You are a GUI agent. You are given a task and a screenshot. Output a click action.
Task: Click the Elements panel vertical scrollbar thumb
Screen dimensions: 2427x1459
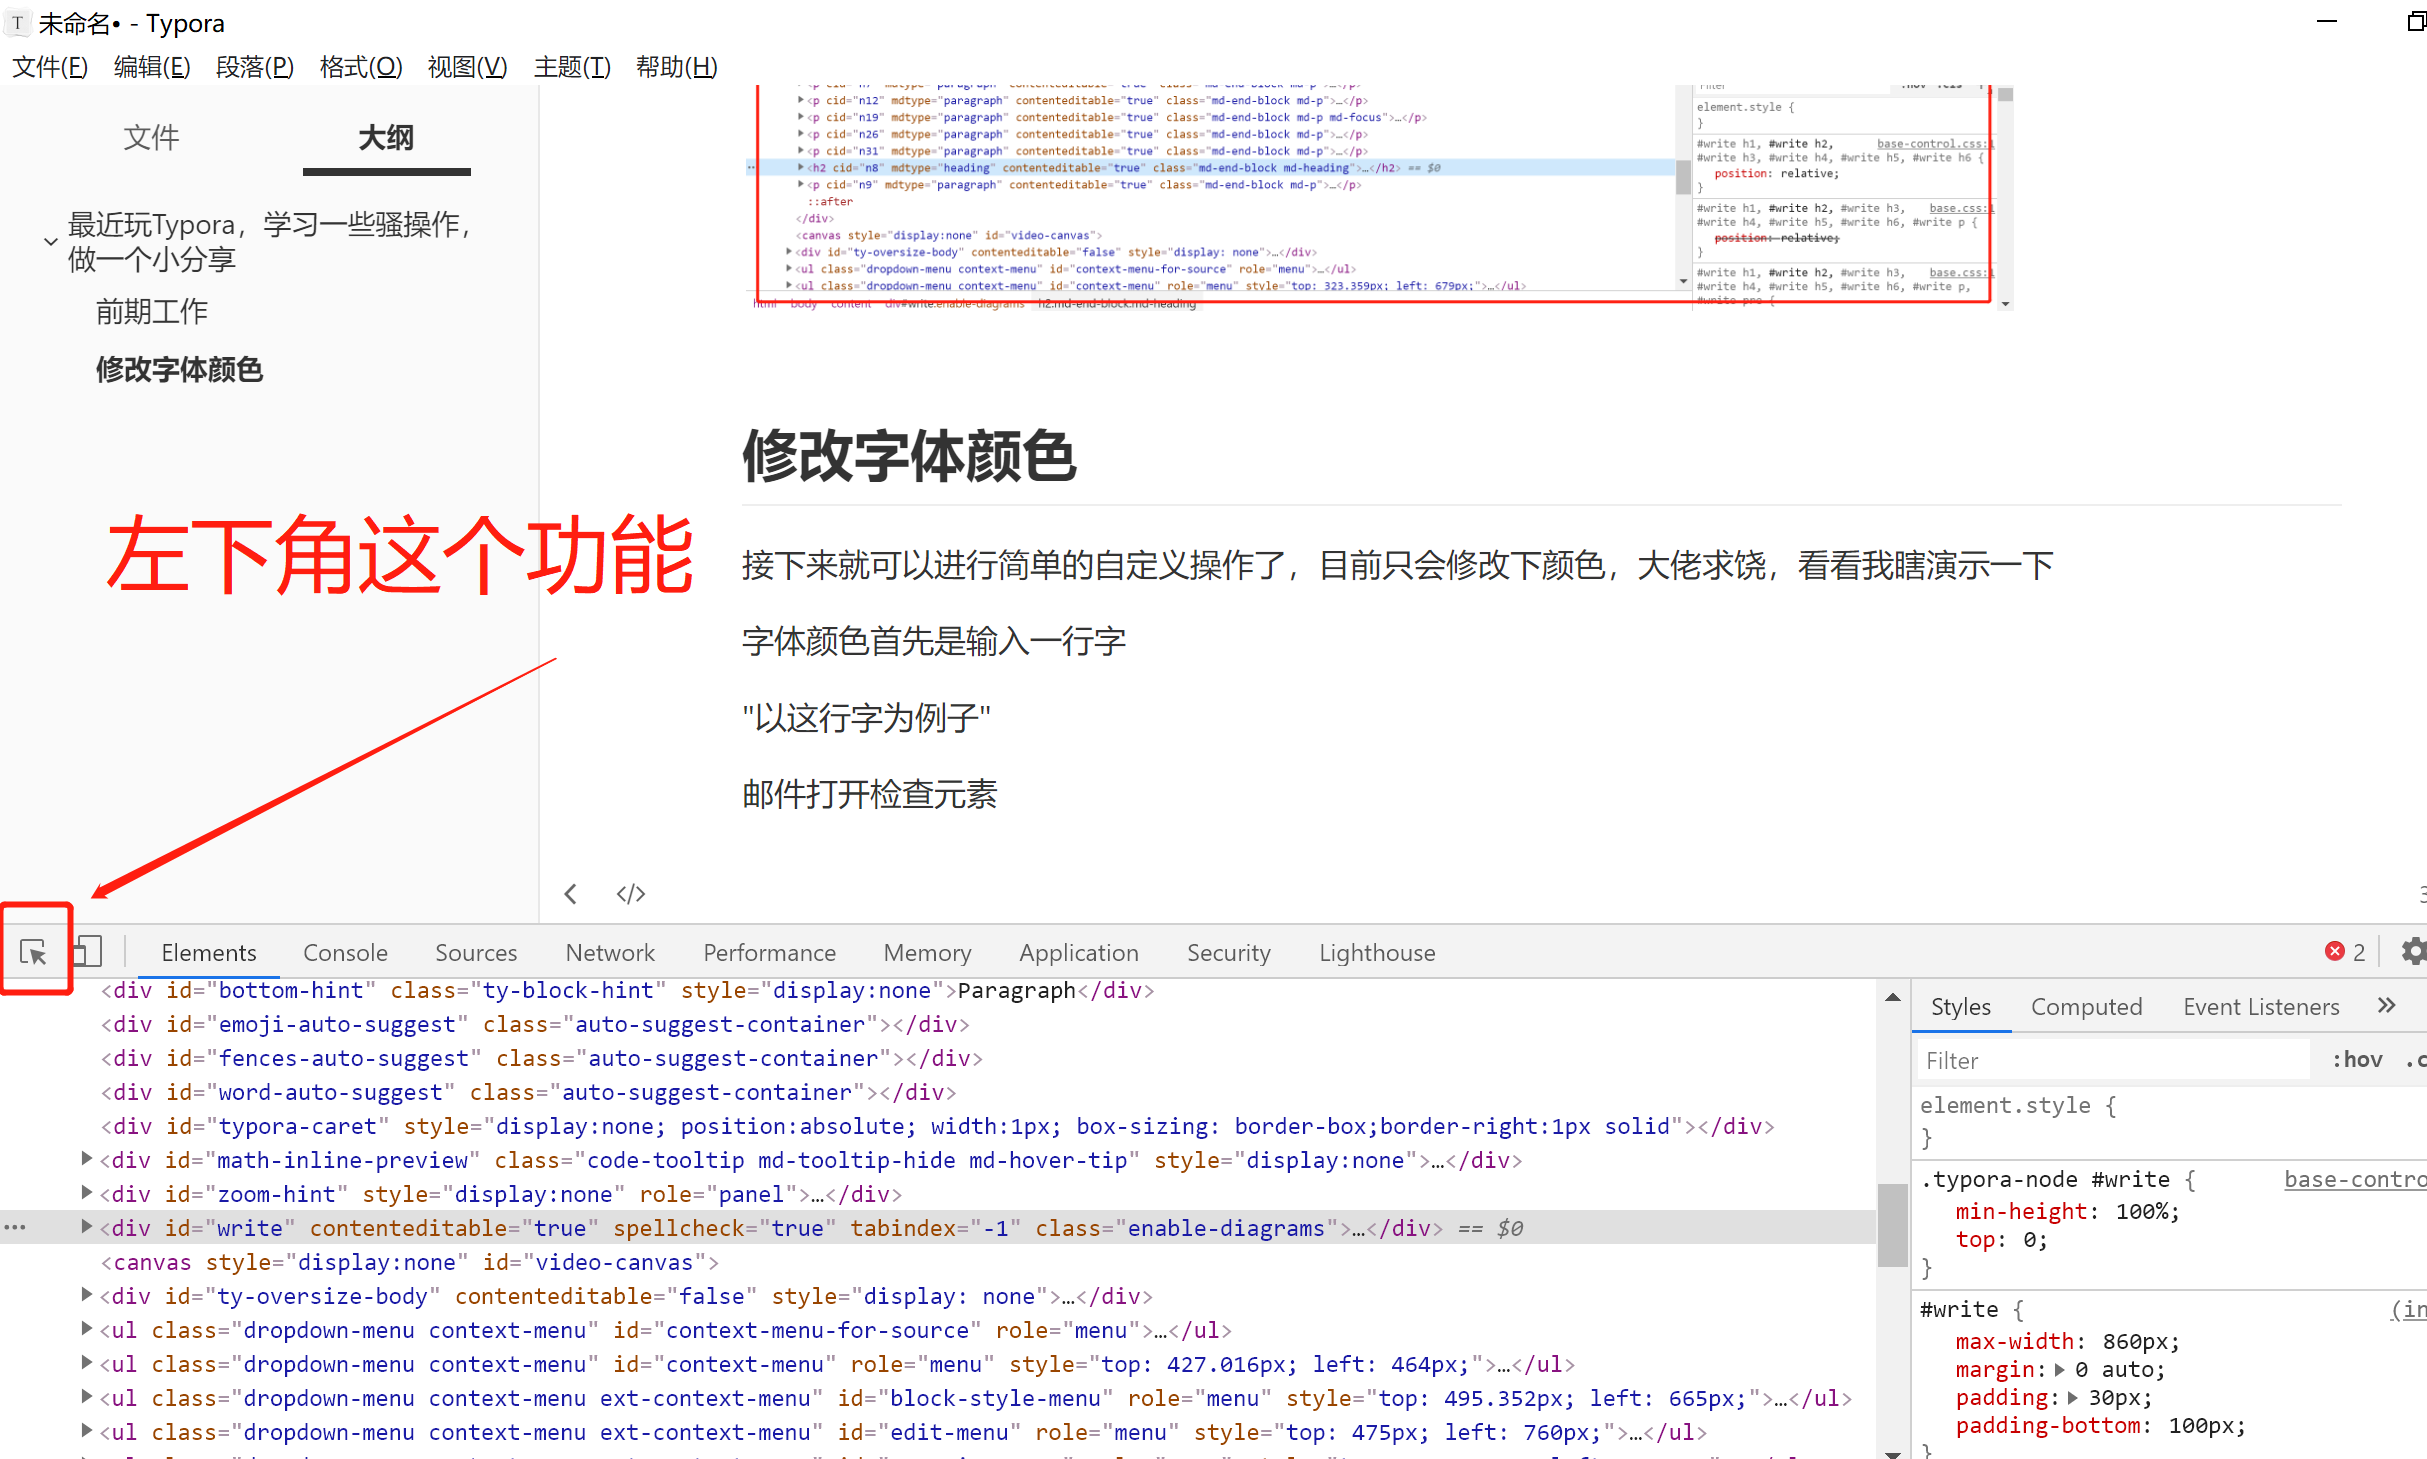point(1892,1225)
